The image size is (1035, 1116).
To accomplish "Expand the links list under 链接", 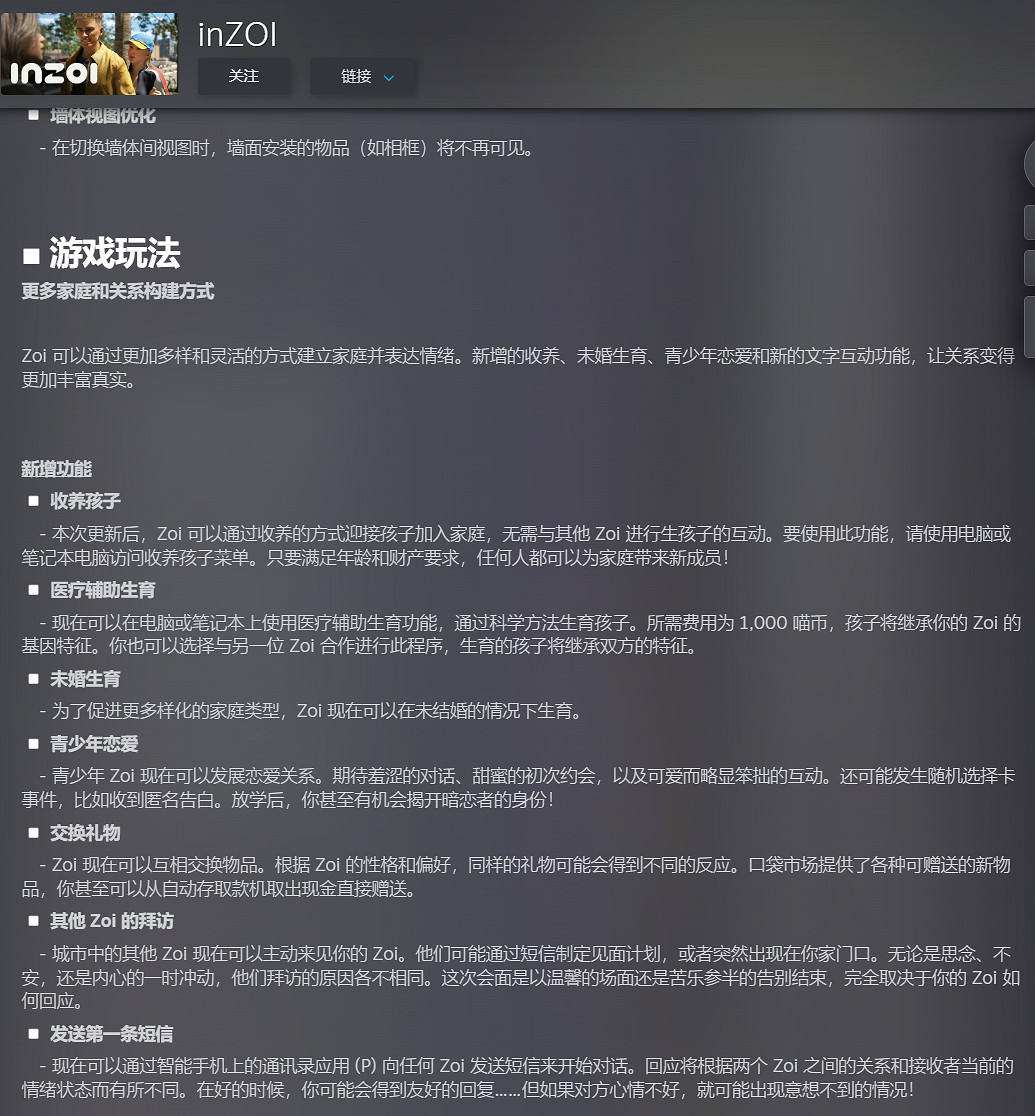I will coord(363,76).
